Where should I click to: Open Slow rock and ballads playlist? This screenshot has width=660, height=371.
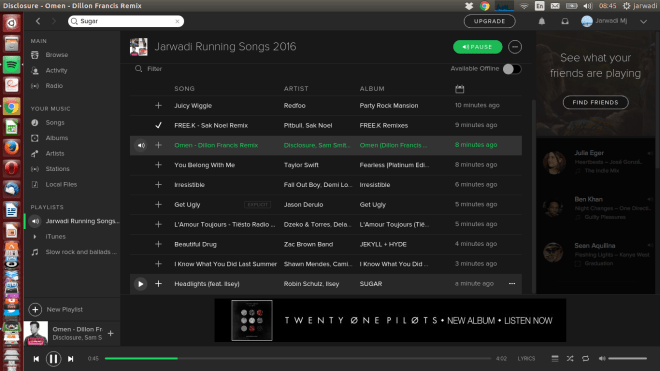pyautogui.click(x=81, y=252)
